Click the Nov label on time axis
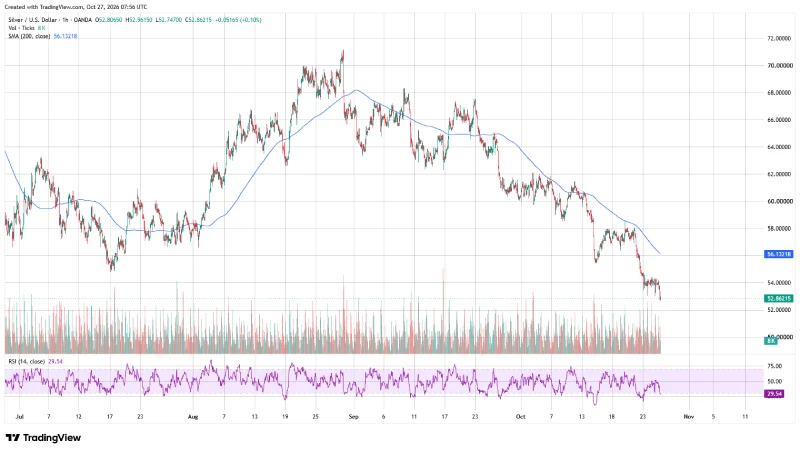This screenshot has height=452, width=800. pyautogui.click(x=689, y=417)
